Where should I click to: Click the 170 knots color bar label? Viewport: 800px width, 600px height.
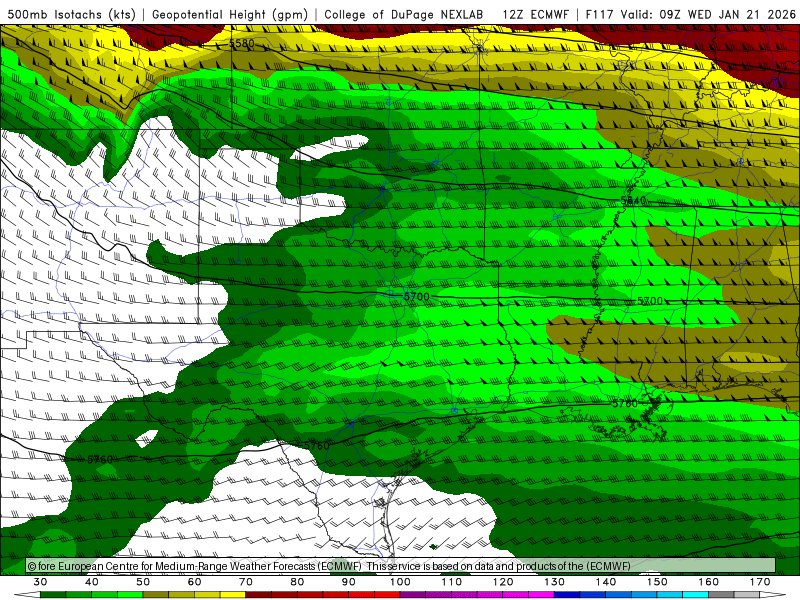(x=760, y=582)
